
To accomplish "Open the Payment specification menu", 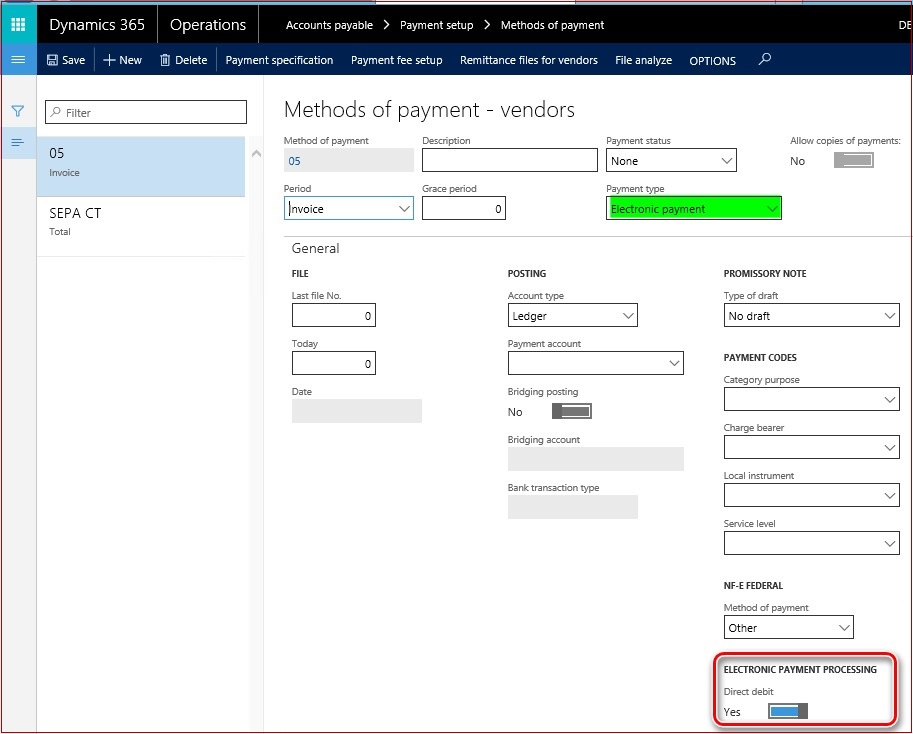I will coord(279,60).
